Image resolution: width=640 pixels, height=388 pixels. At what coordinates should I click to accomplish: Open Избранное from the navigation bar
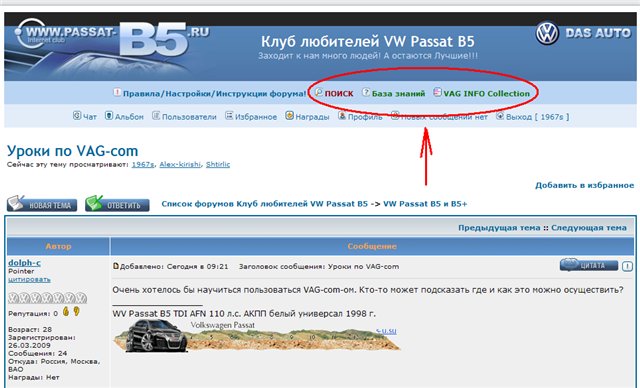[x=256, y=117]
